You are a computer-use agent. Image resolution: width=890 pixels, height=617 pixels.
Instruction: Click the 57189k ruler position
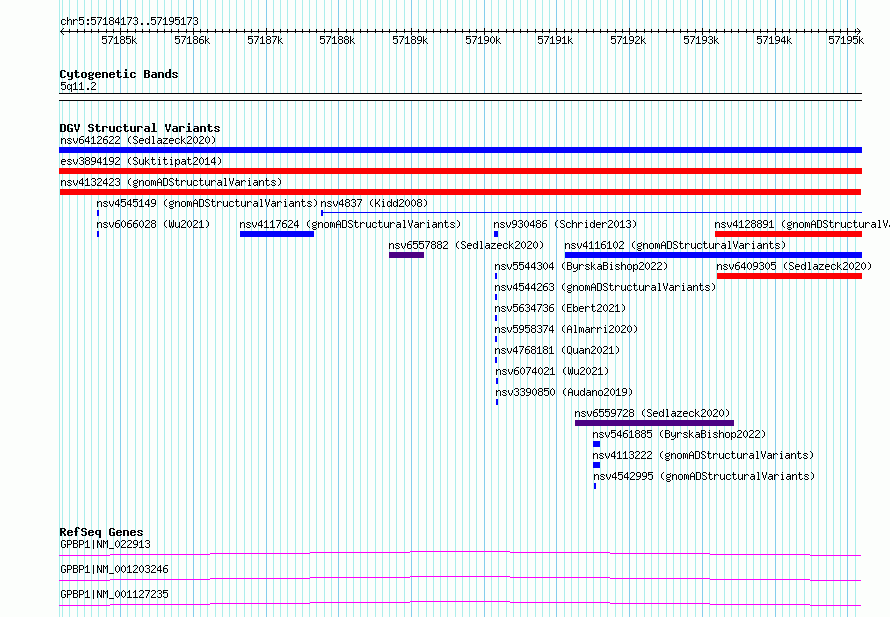click(410, 40)
